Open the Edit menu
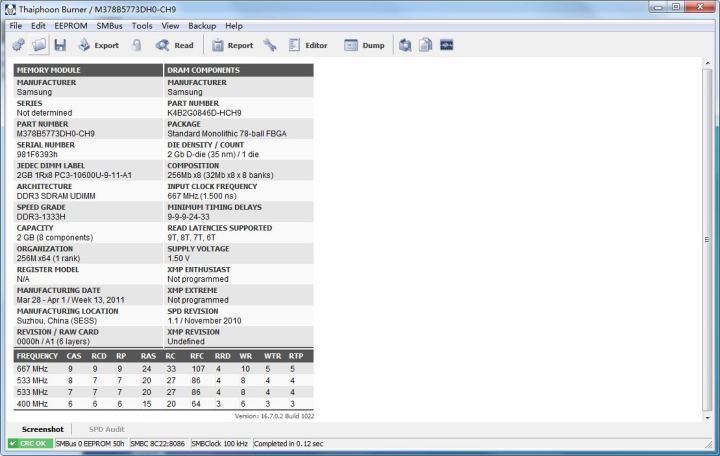 [x=38, y=26]
